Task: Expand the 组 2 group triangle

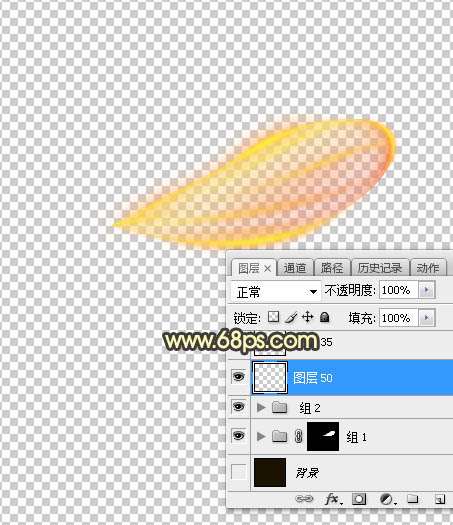Action: [x=261, y=407]
